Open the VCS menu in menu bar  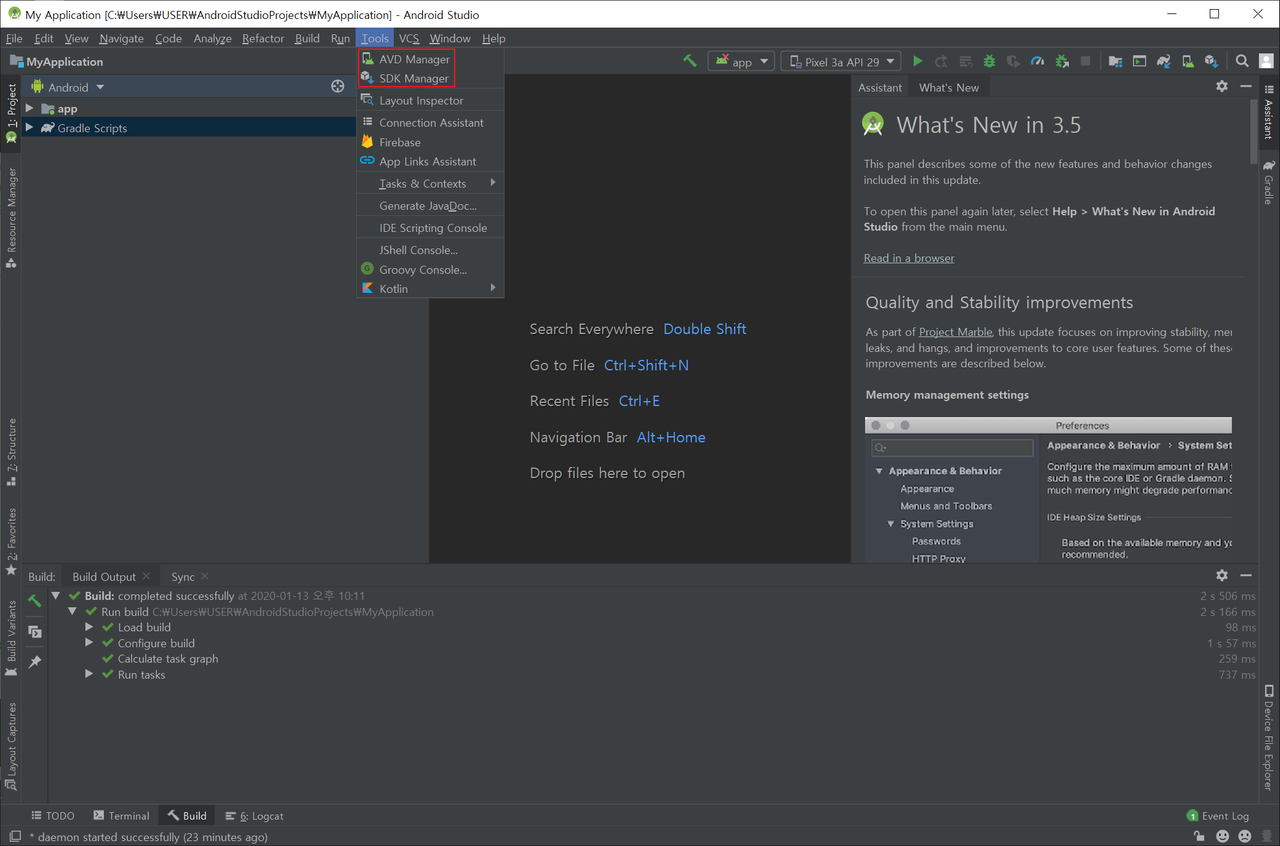(x=409, y=38)
